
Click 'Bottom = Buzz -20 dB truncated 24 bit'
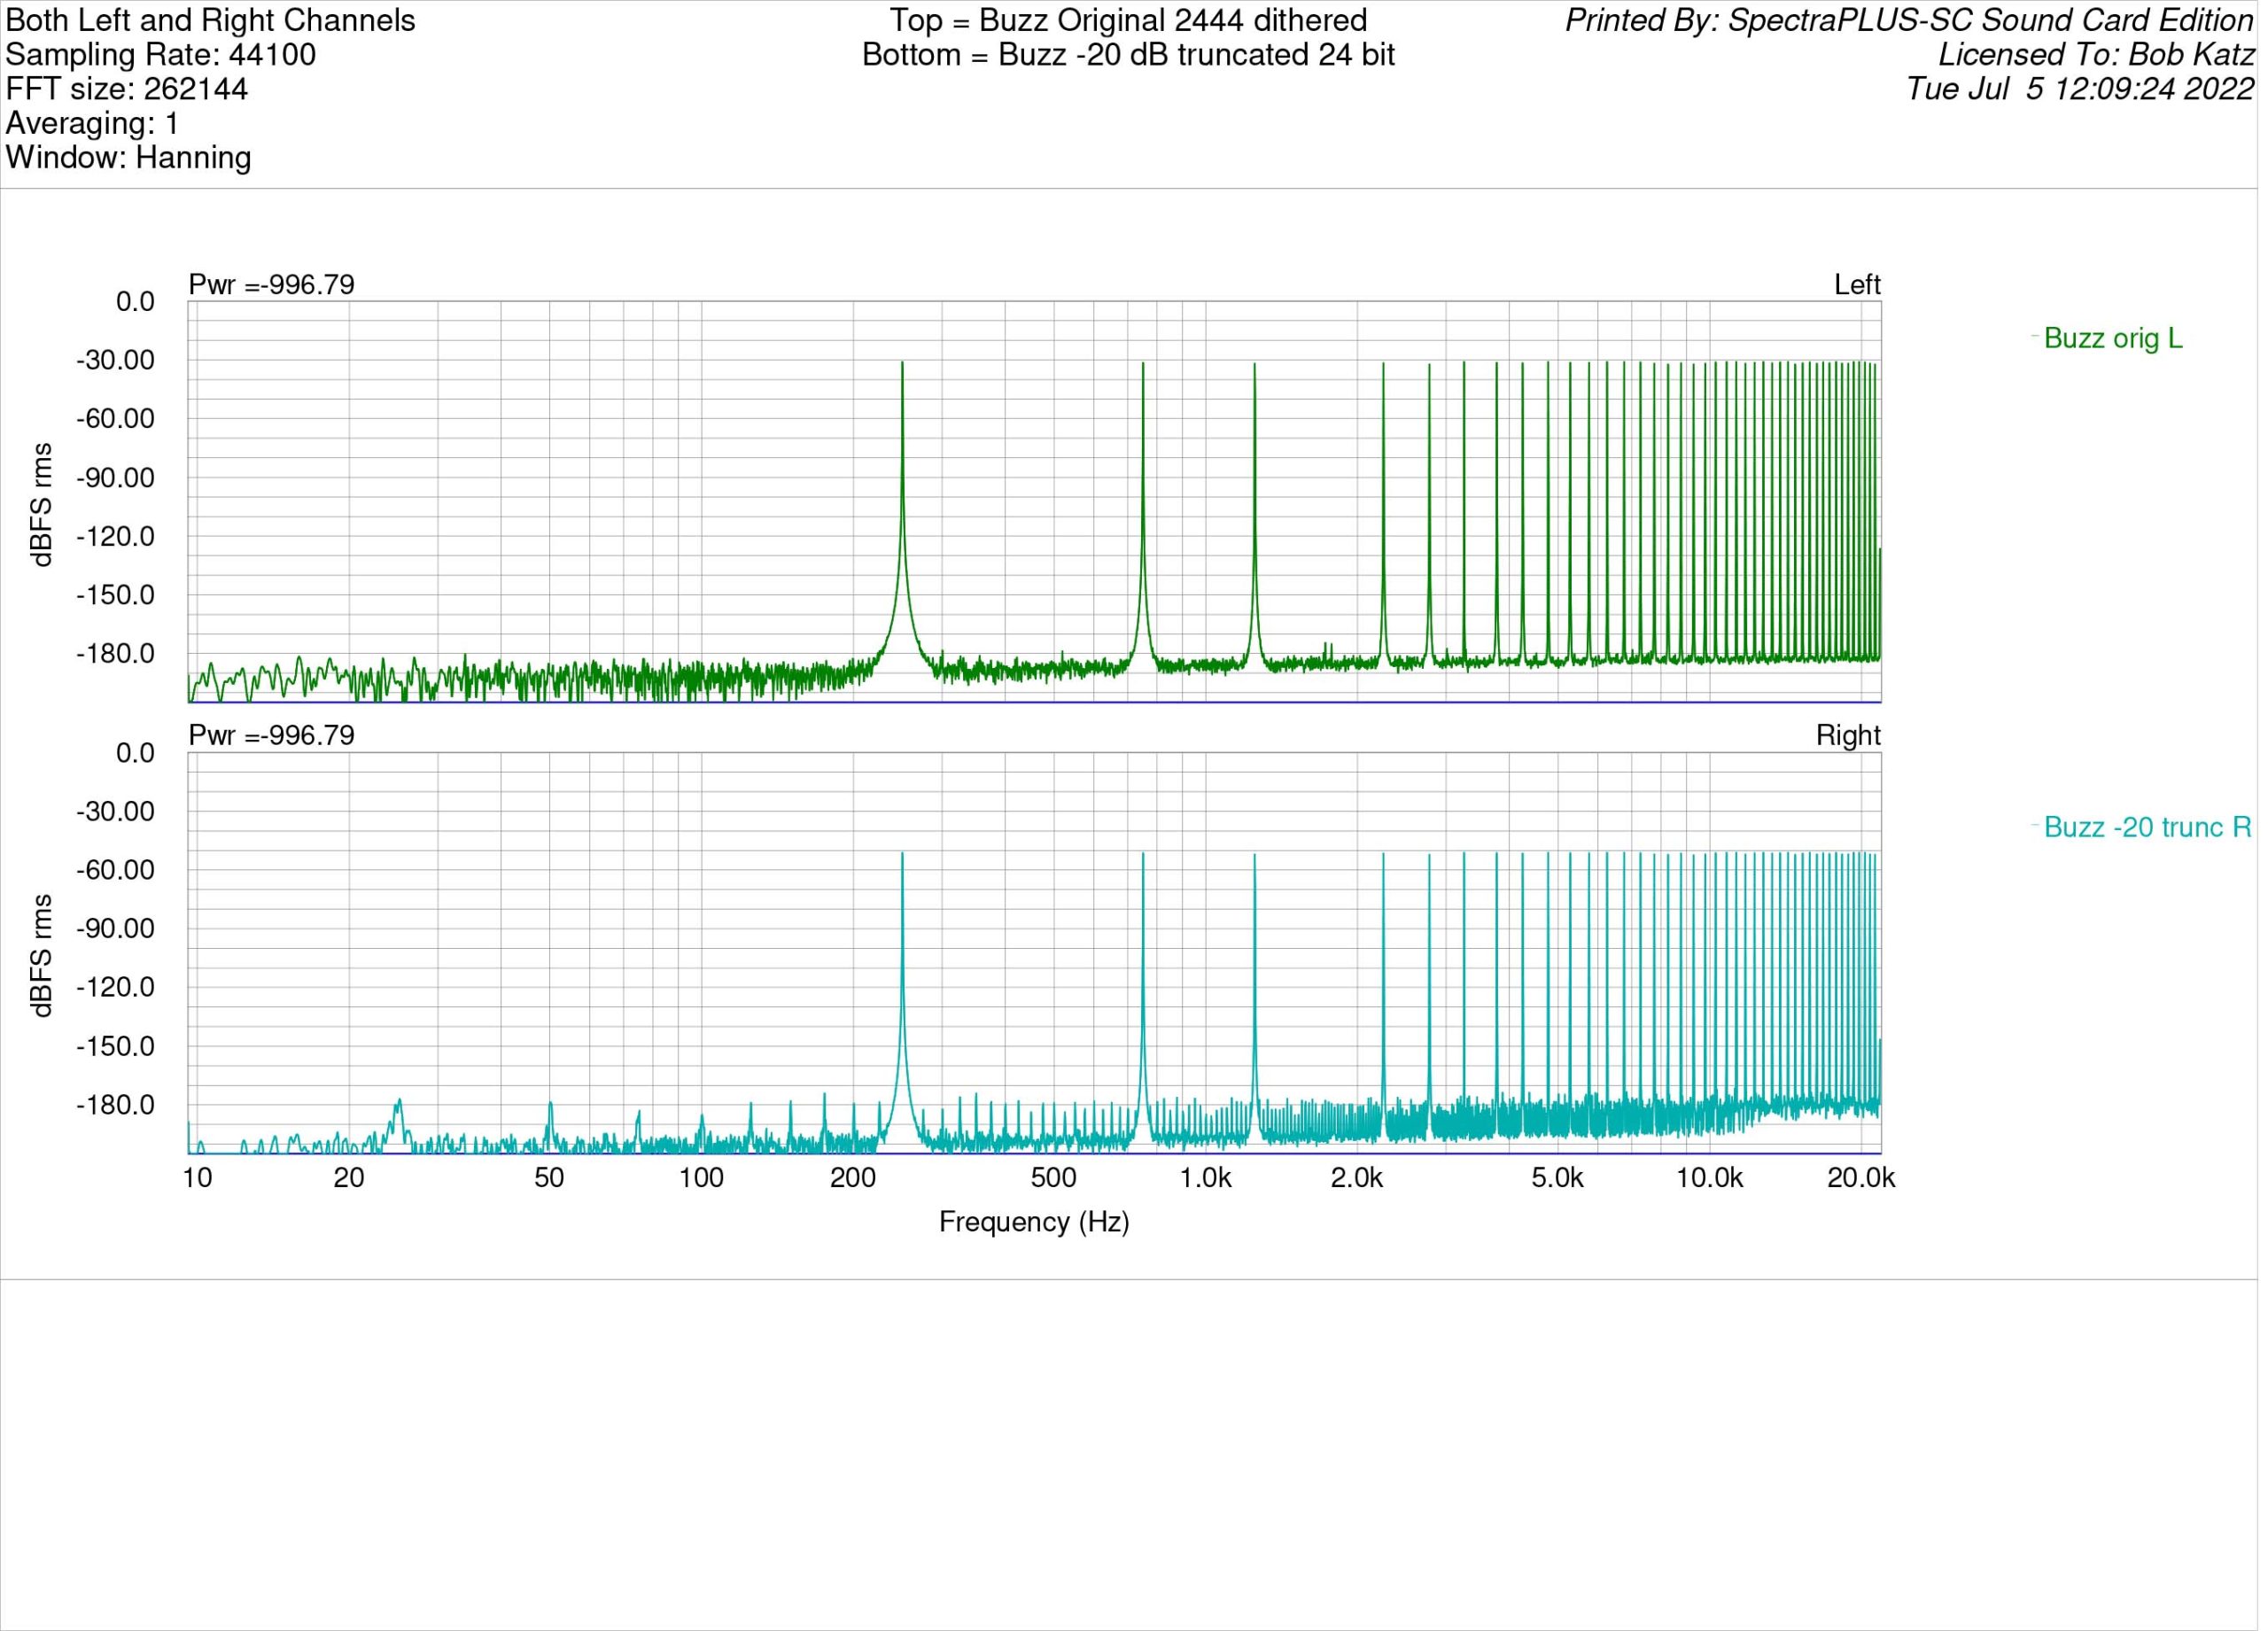pyautogui.click(x=1128, y=55)
